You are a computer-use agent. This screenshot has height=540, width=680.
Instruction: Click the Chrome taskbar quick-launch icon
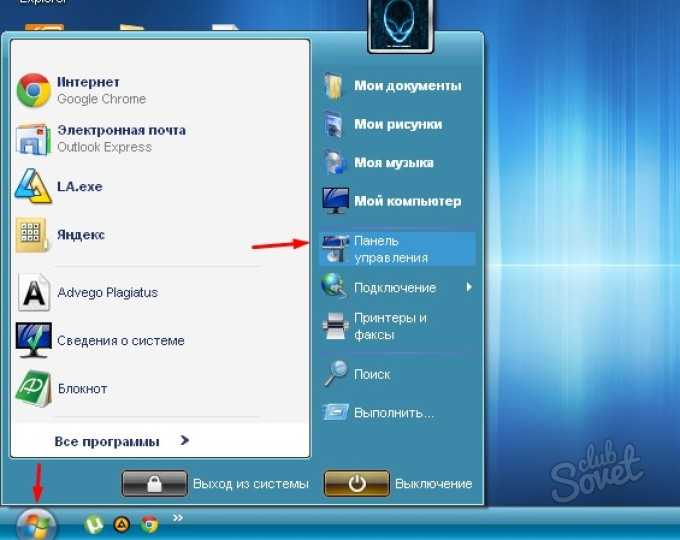149,525
